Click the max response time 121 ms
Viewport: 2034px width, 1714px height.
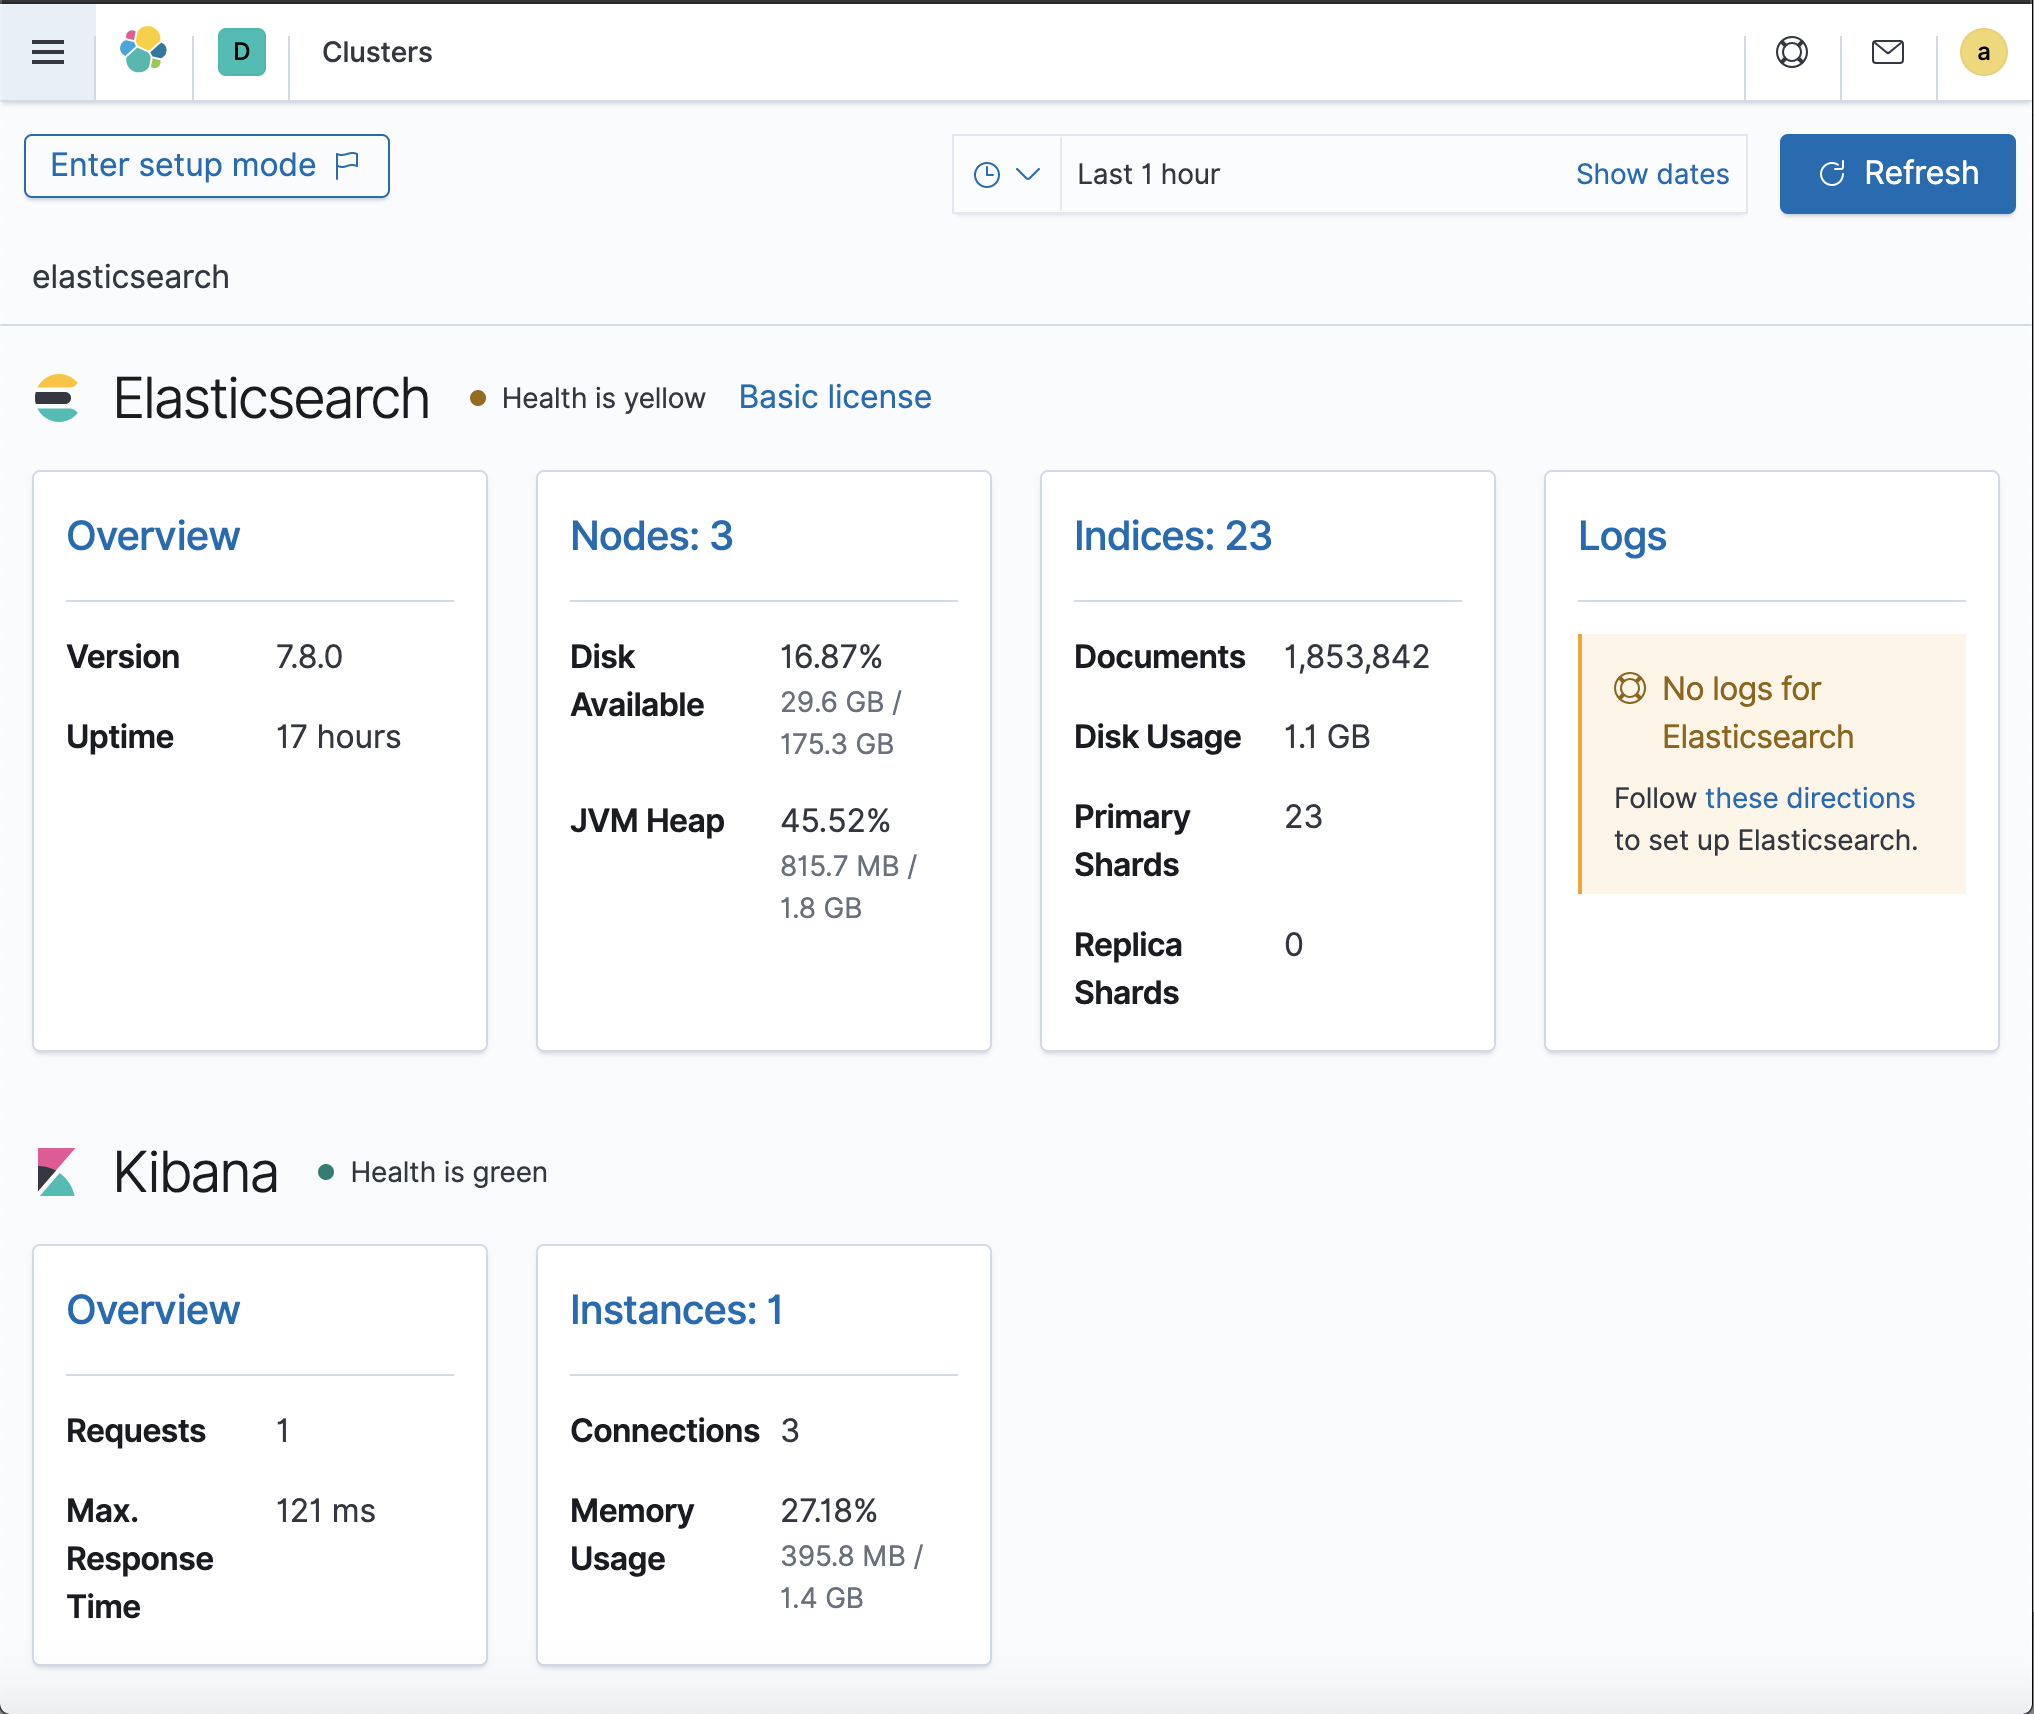coord(325,1511)
